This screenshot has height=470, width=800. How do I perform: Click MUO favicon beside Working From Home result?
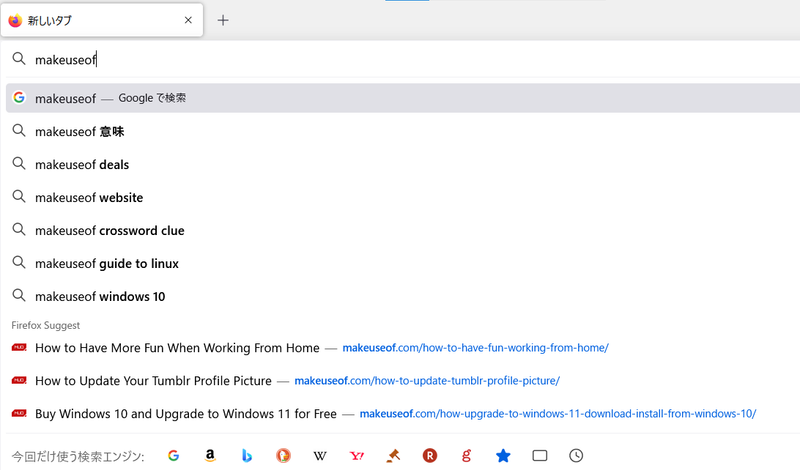(x=19, y=348)
